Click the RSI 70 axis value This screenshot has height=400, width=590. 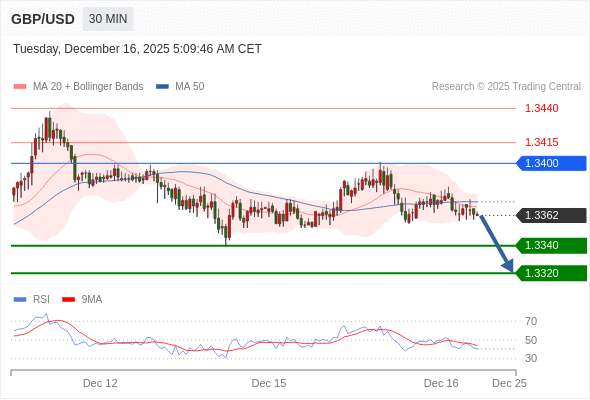[x=531, y=321]
